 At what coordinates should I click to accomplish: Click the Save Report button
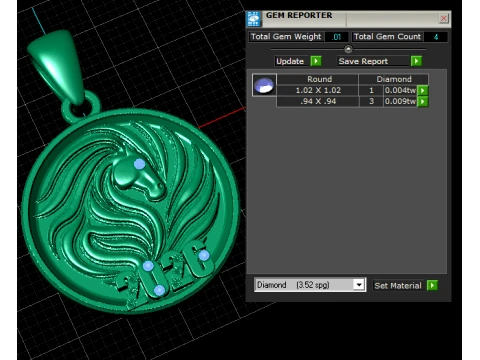coord(373,61)
